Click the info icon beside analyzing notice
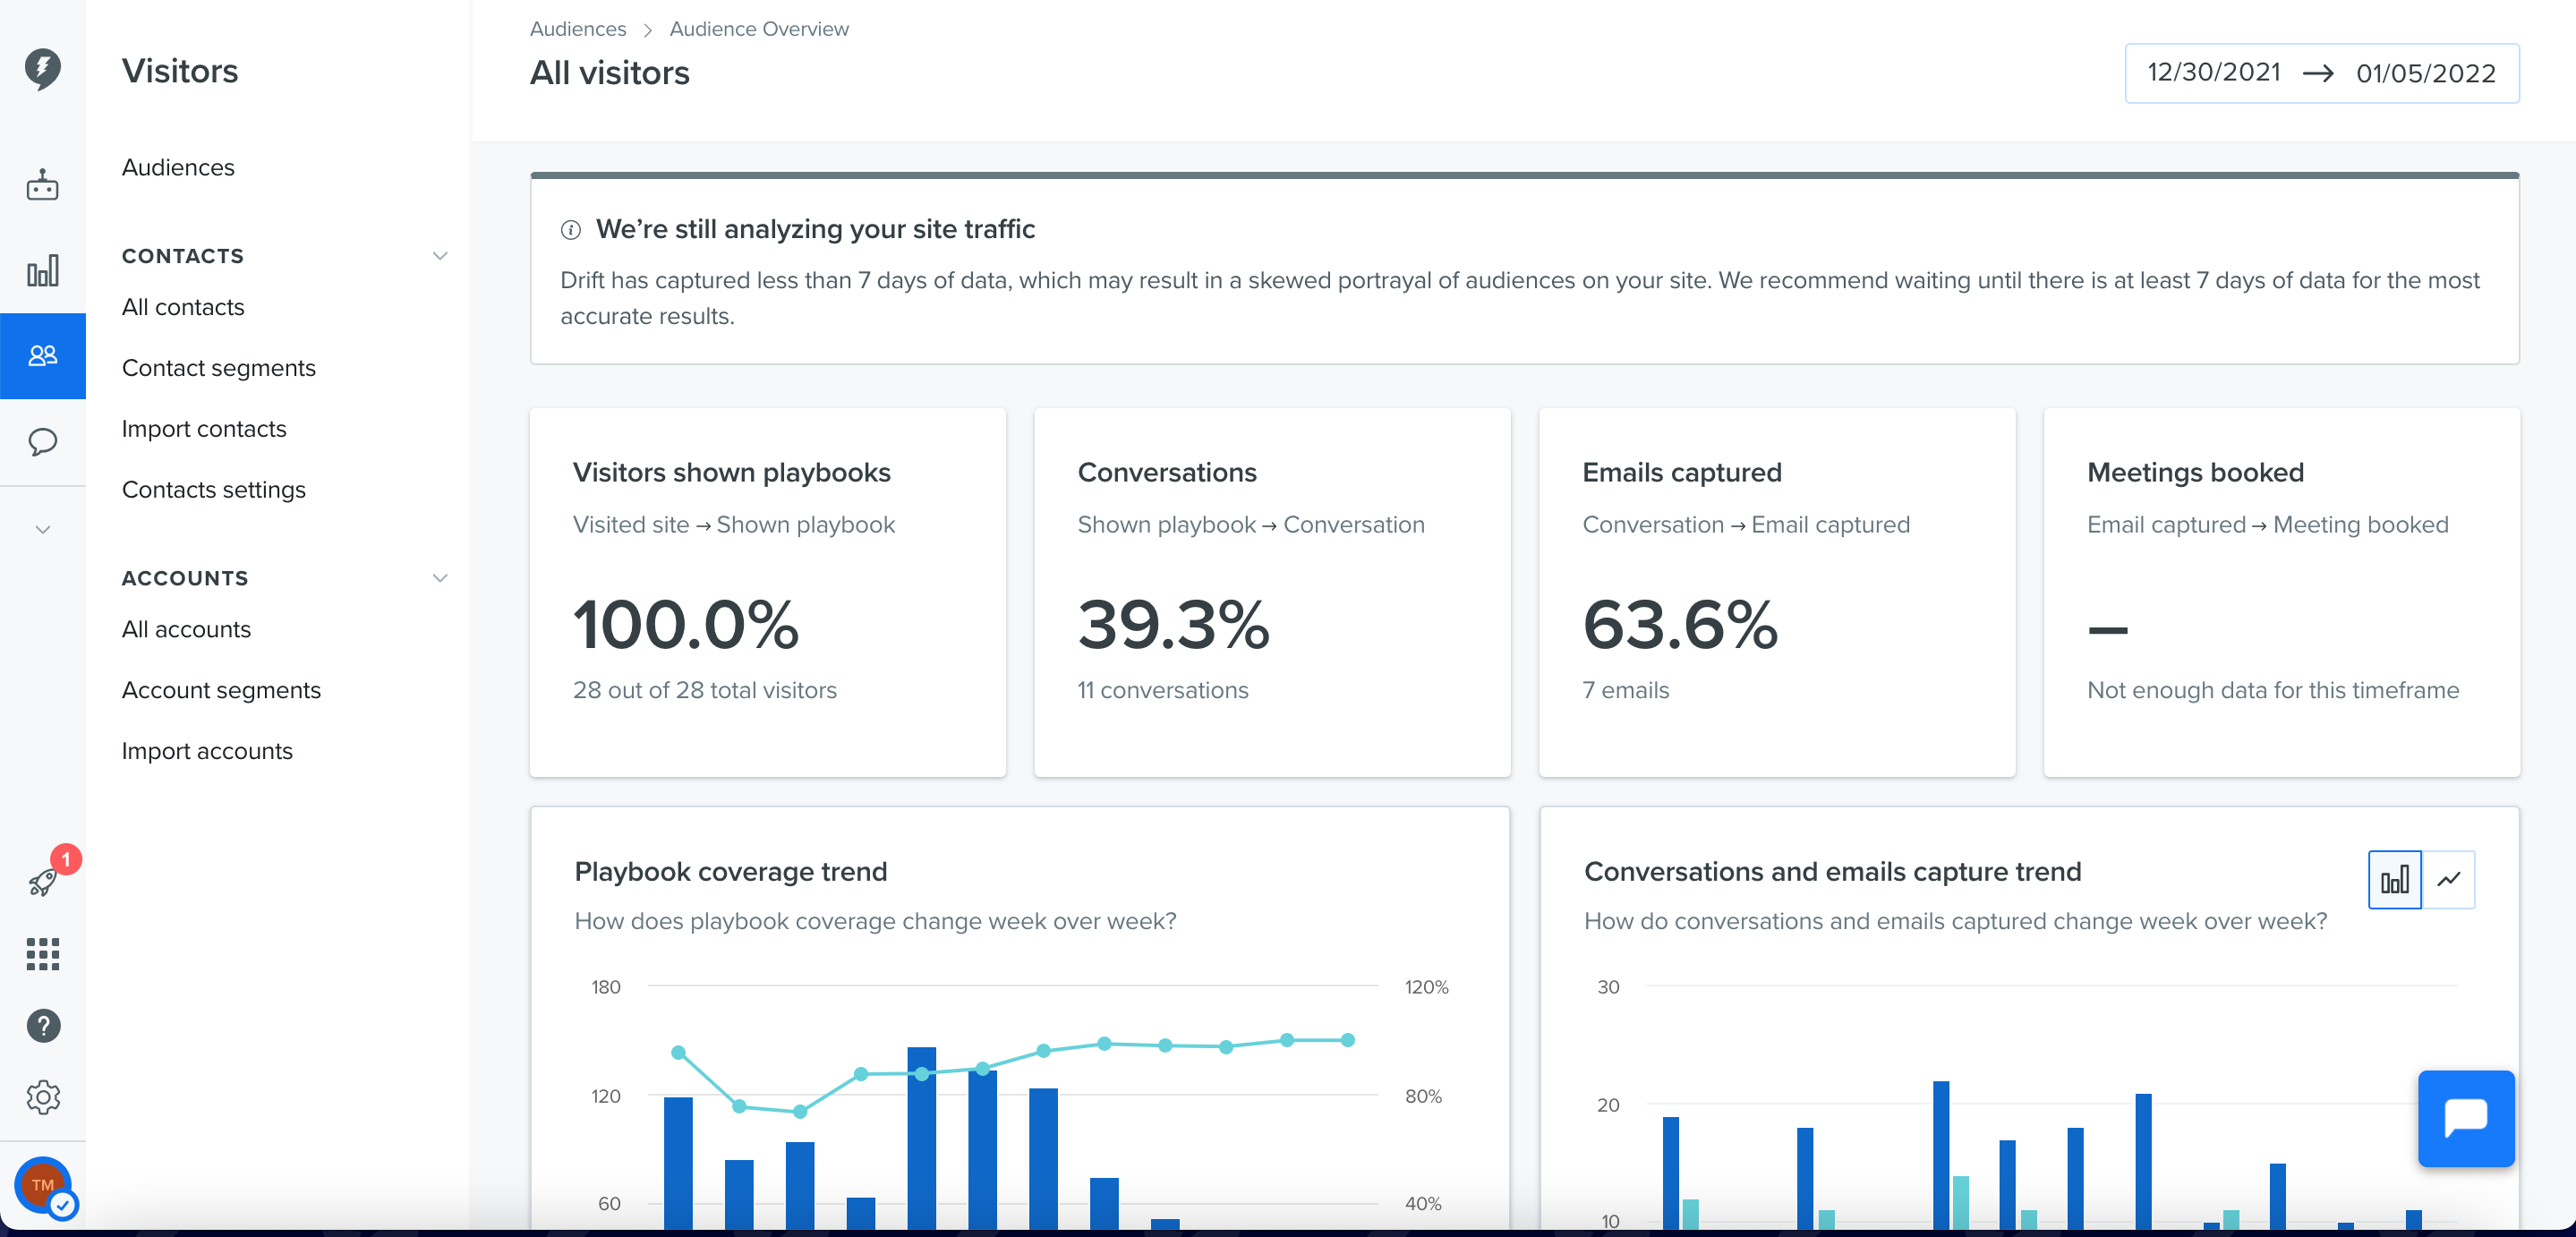The height and width of the screenshot is (1237, 2576). tap(570, 230)
